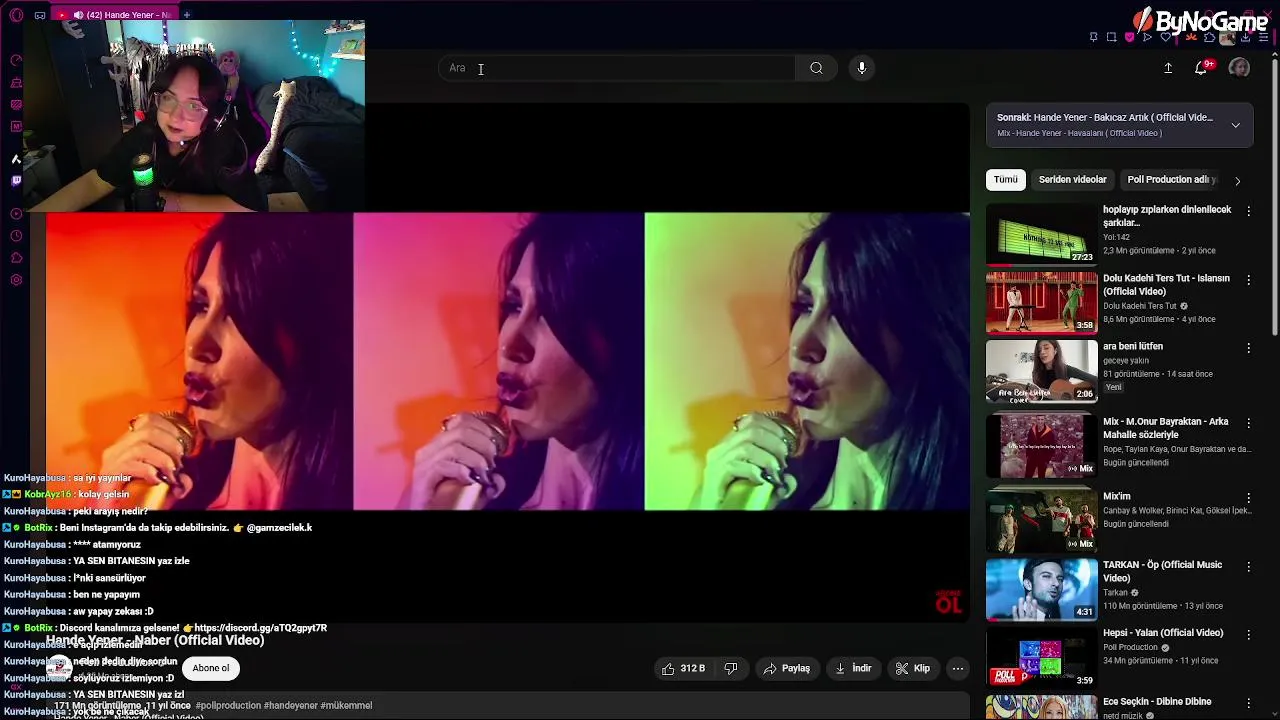This screenshot has height=720, width=1280.
Task: Open GX Control in the sidebar
Action: coord(16,60)
